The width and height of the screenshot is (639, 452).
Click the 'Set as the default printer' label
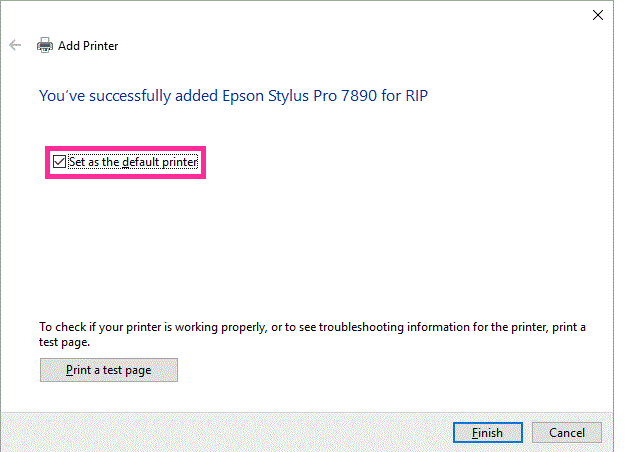[x=133, y=161]
